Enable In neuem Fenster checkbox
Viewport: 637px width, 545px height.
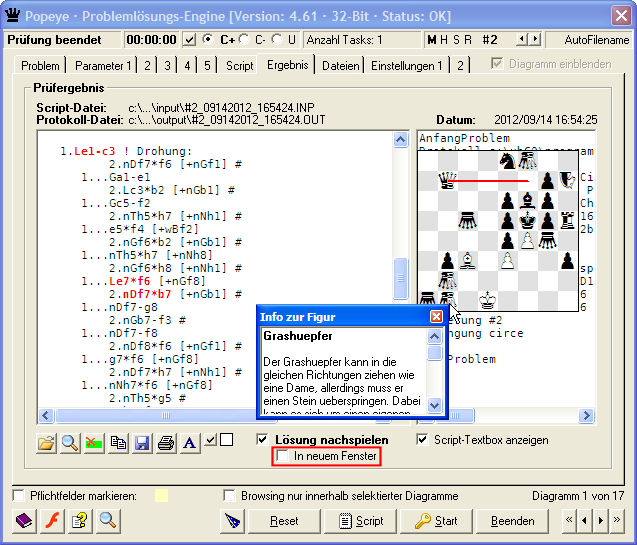click(x=282, y=455)
